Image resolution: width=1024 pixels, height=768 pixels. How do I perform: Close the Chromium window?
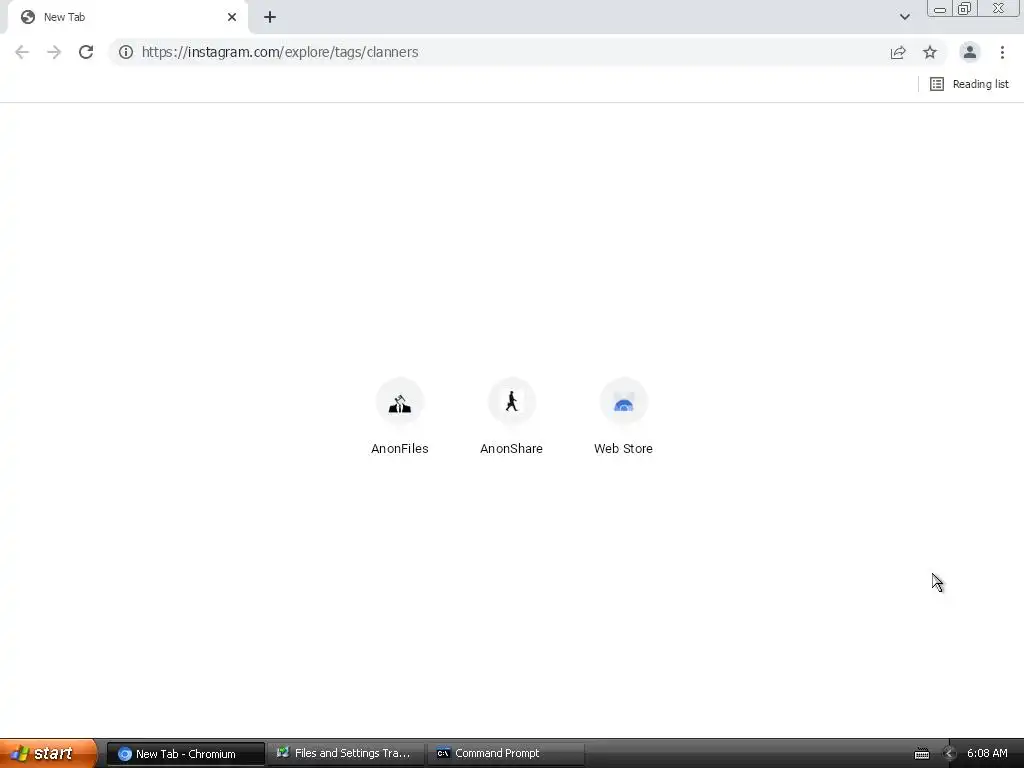pos(999,8)
